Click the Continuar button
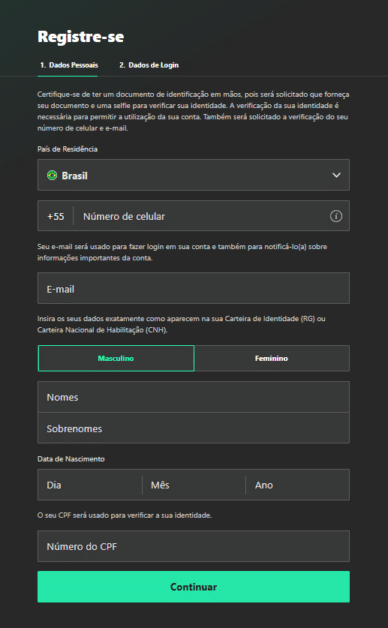Screen dimensions: 388x628 point(193,587)
